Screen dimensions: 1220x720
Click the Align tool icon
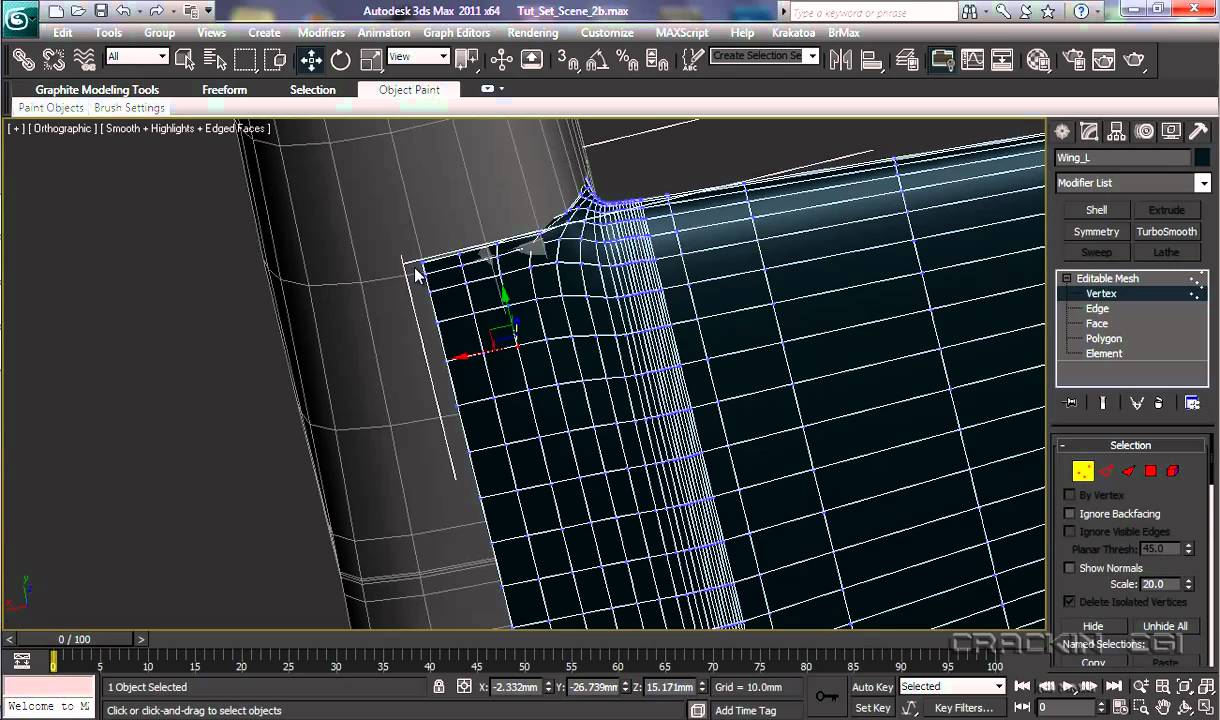tap(873, 60)
